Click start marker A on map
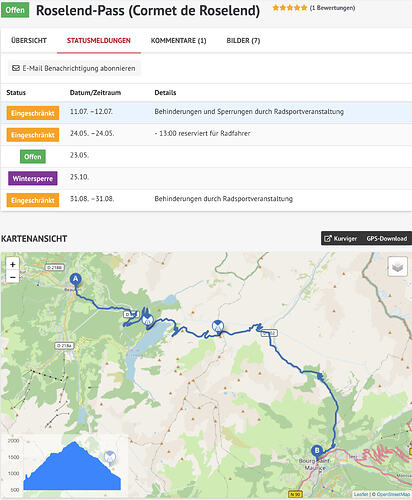This screenshot has width=412, height=500. [76, 280]
